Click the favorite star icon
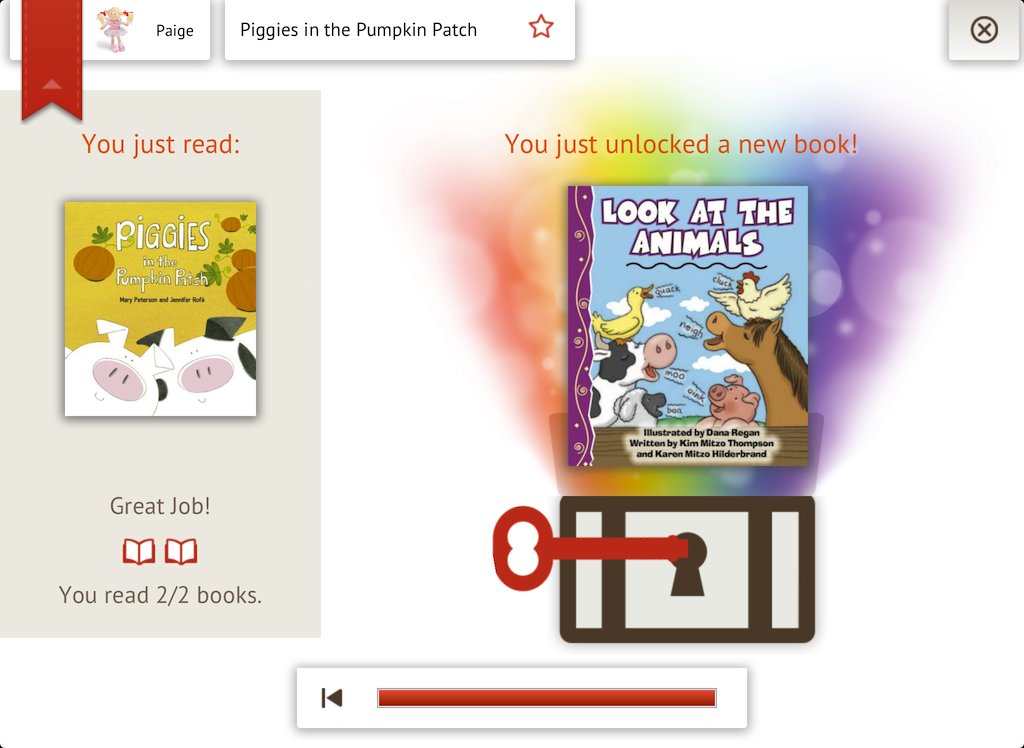The width and height of the screenshot is (1024, 748). click(x=541, y=27)
